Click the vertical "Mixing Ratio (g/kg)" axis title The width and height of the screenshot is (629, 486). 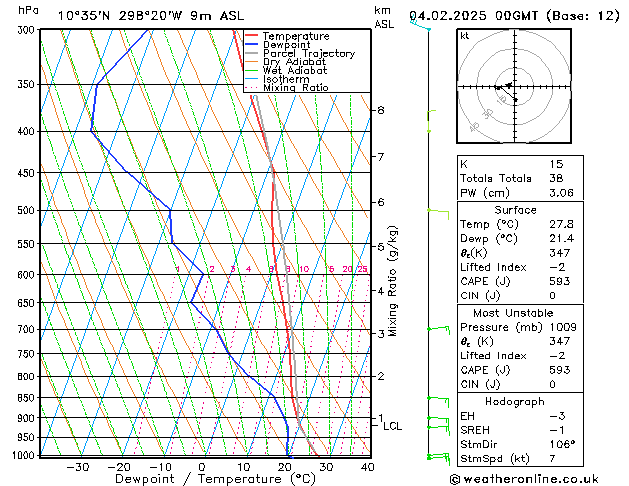tap(392, 281)
